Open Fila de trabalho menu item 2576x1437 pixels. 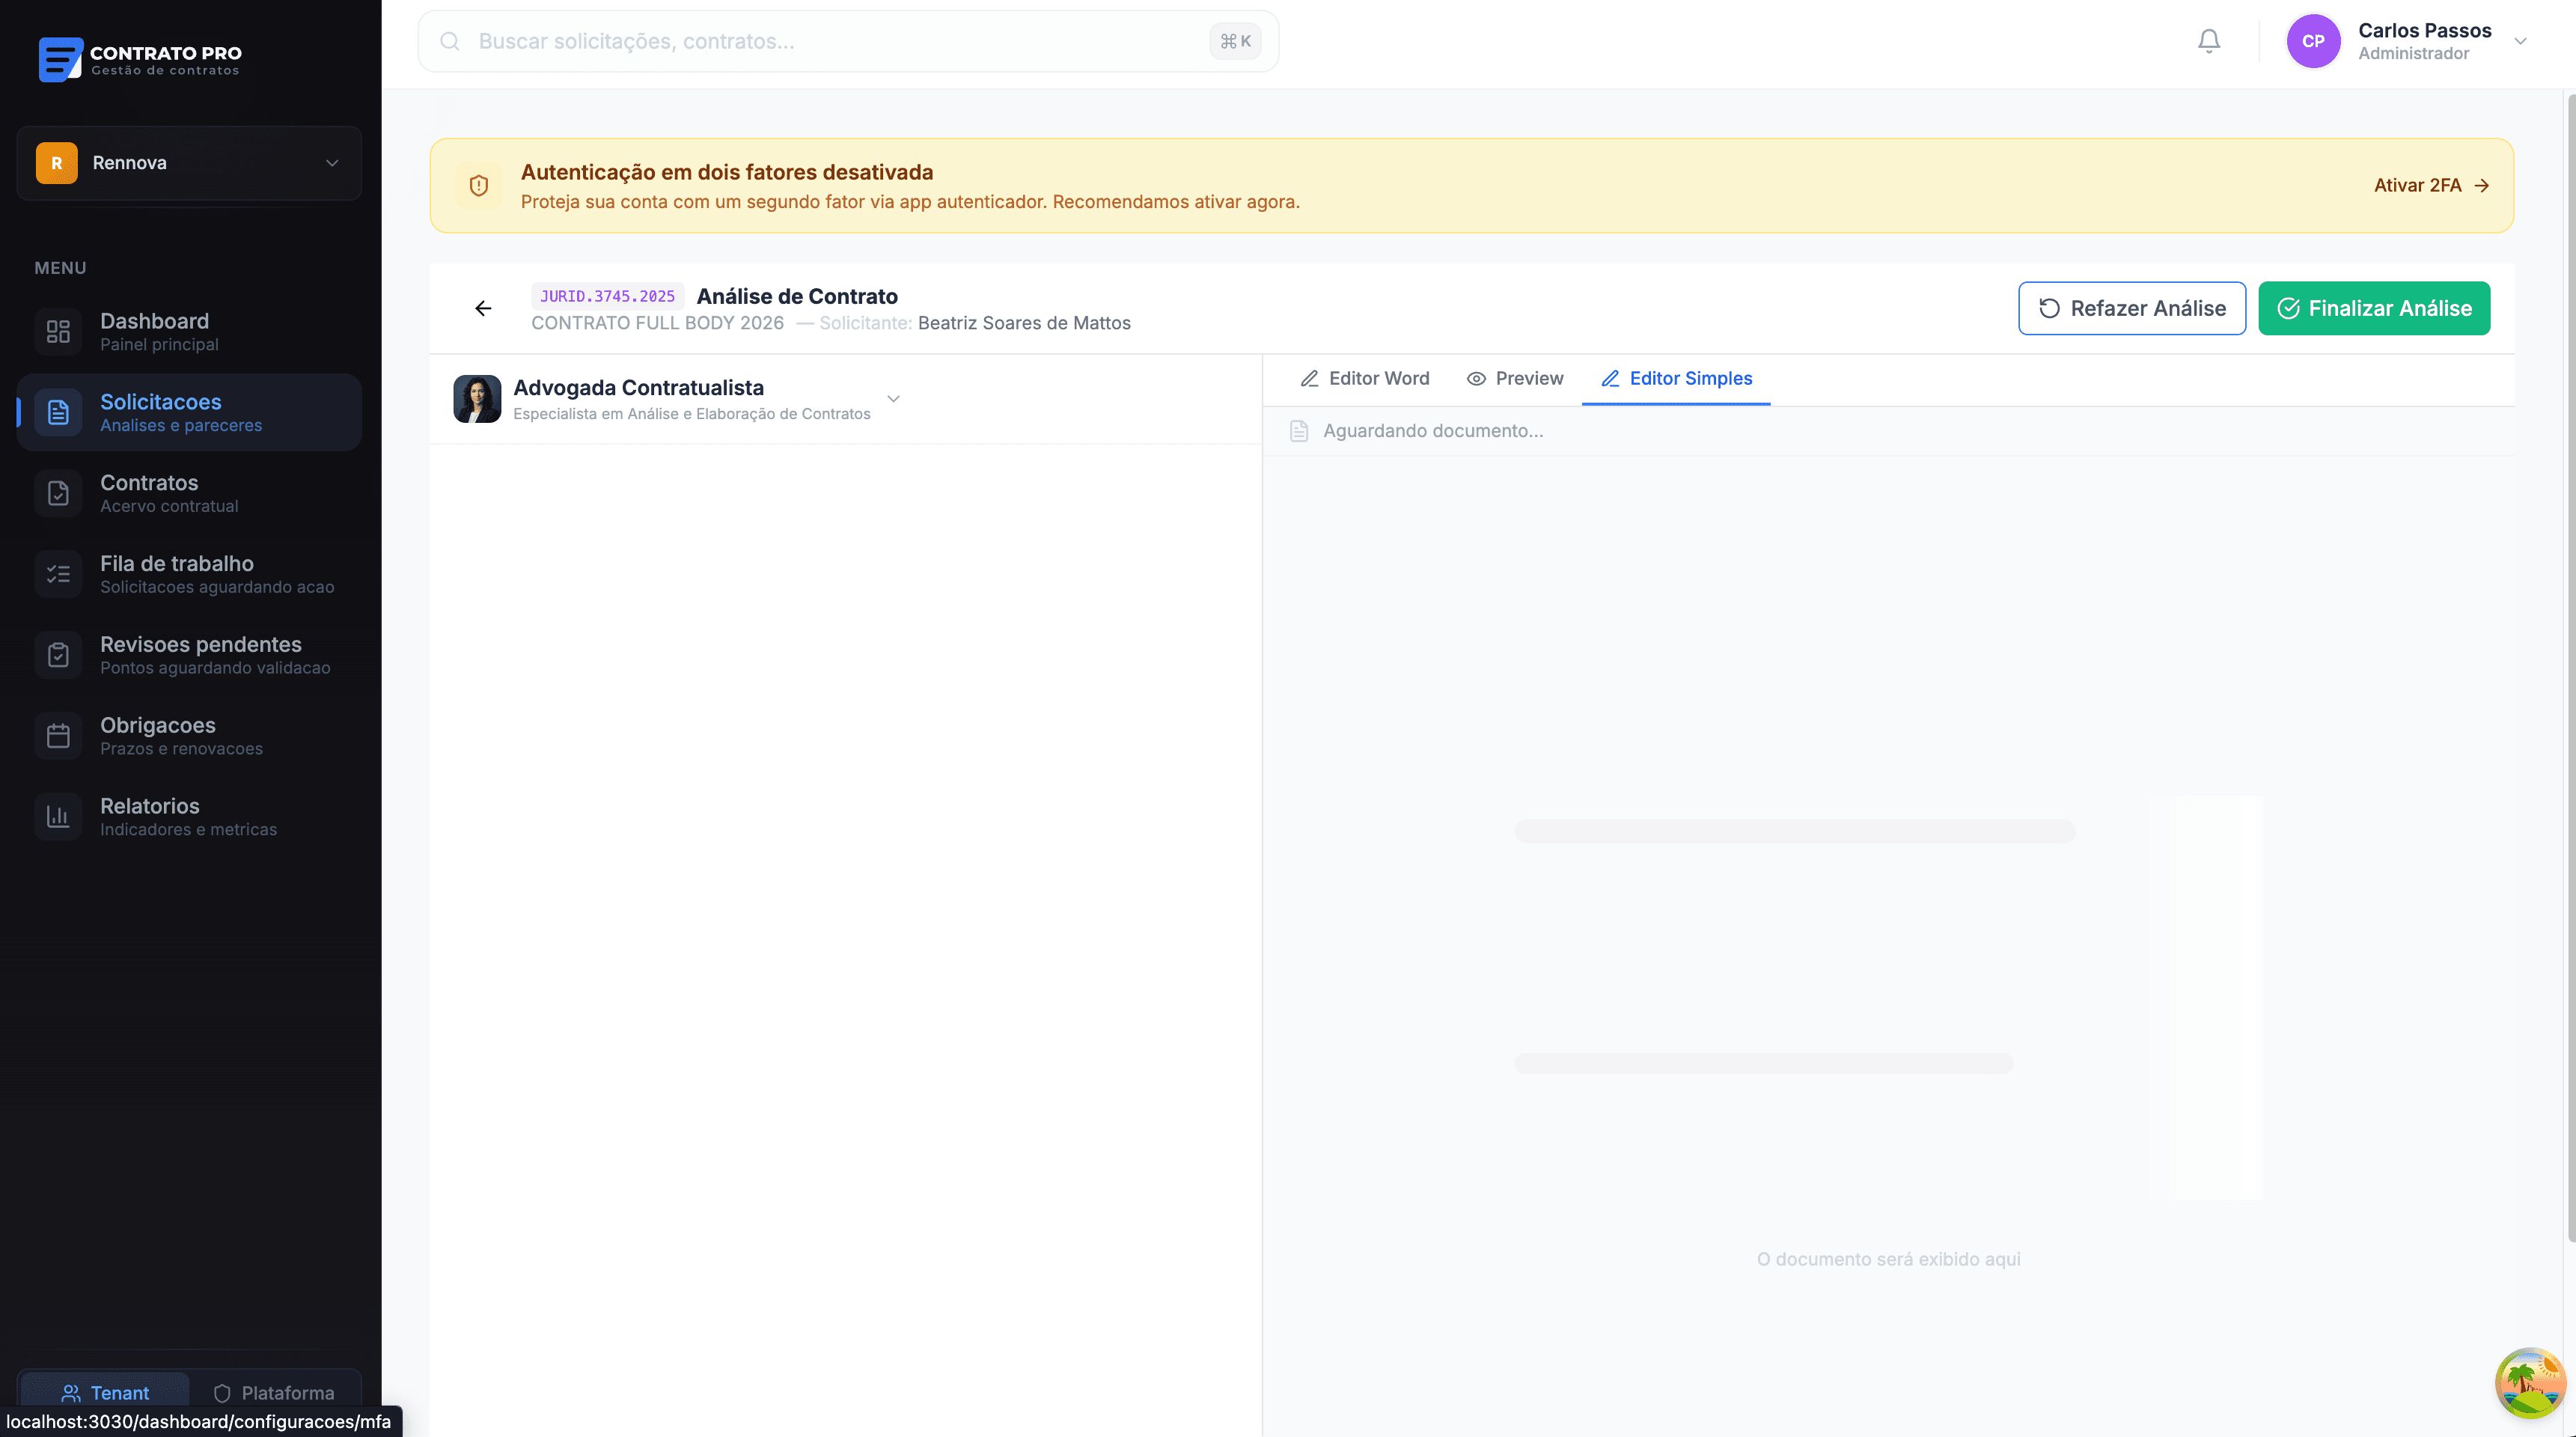pyautogui.click(x=189, y=574)
